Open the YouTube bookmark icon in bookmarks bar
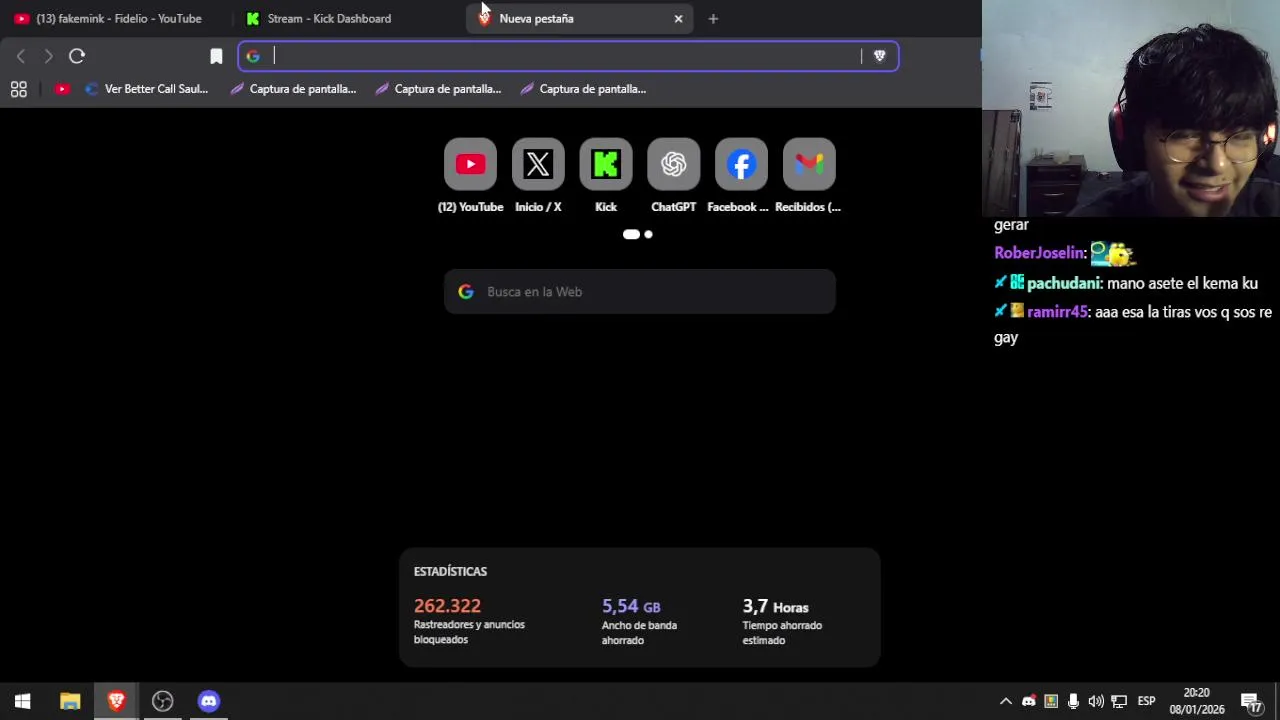 point(62,89)
